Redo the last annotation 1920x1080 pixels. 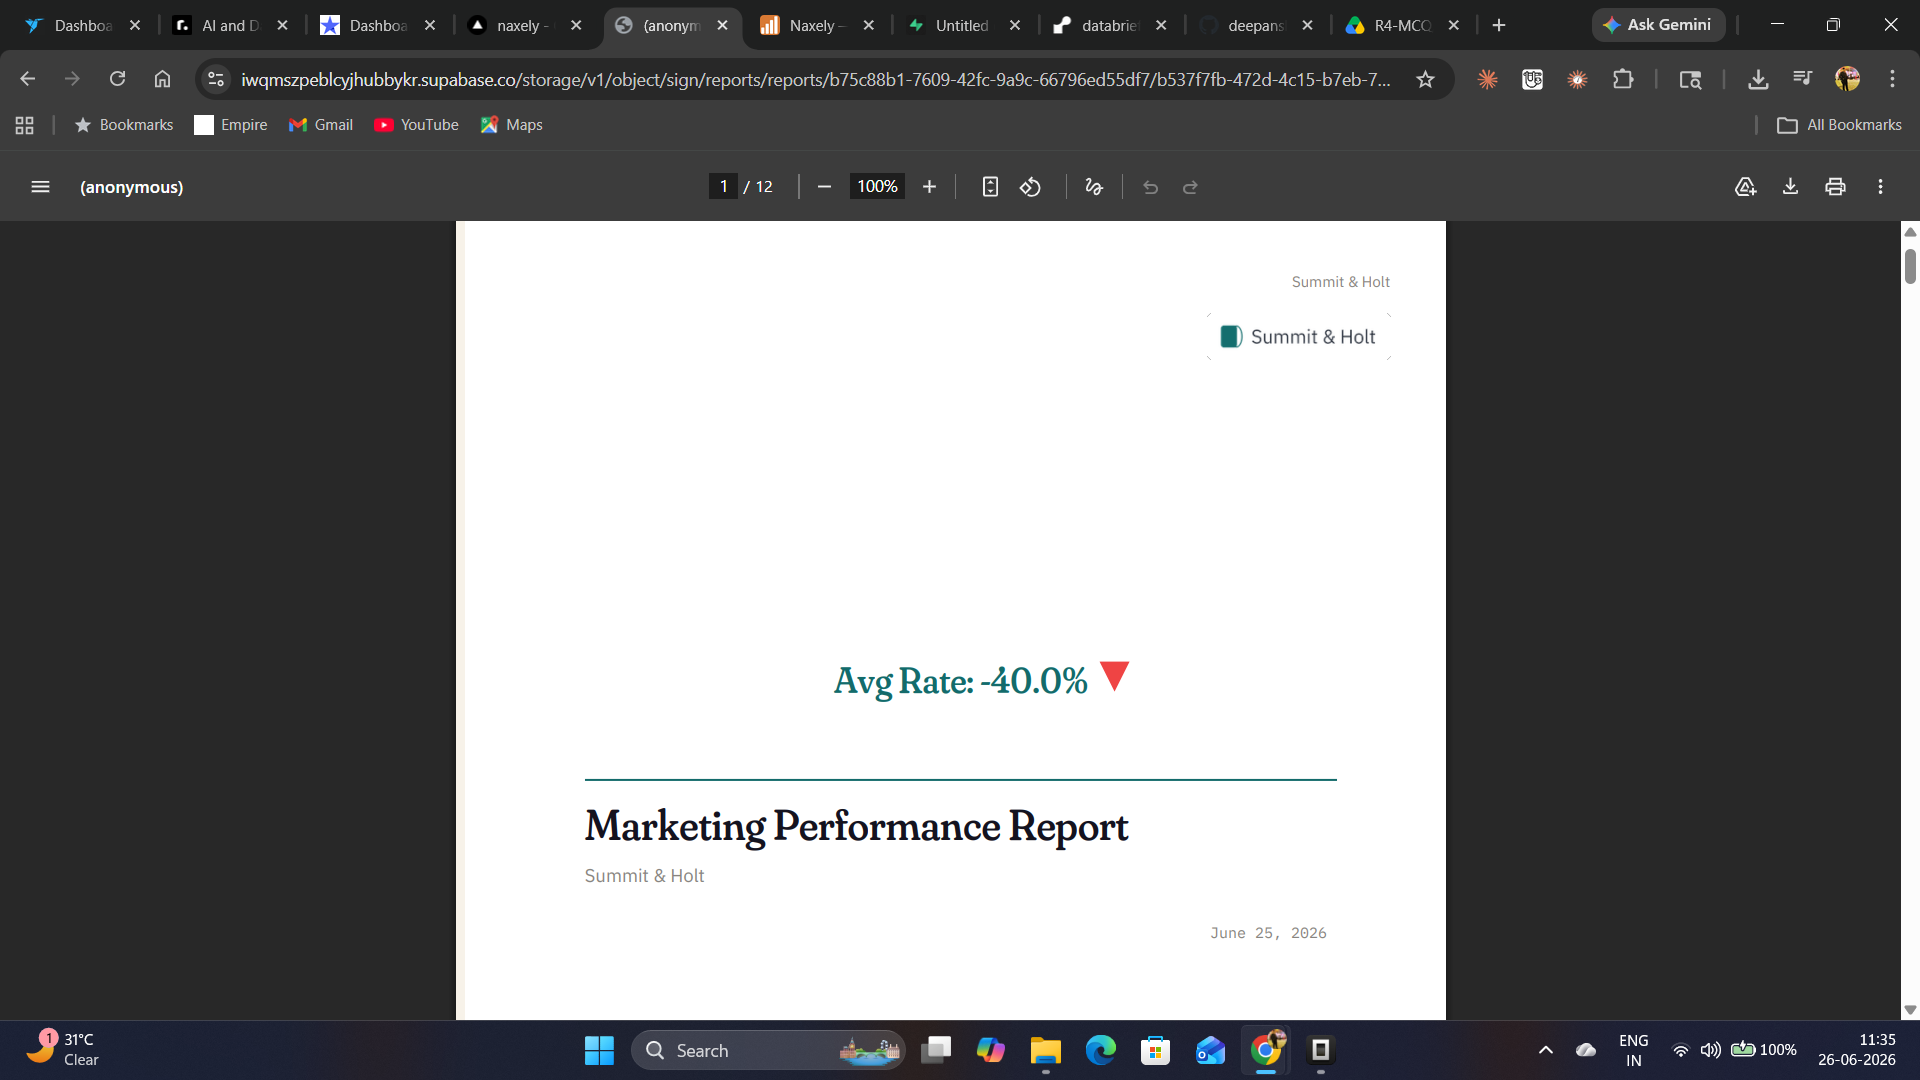pyautogui.click(x=1190, y=187)
